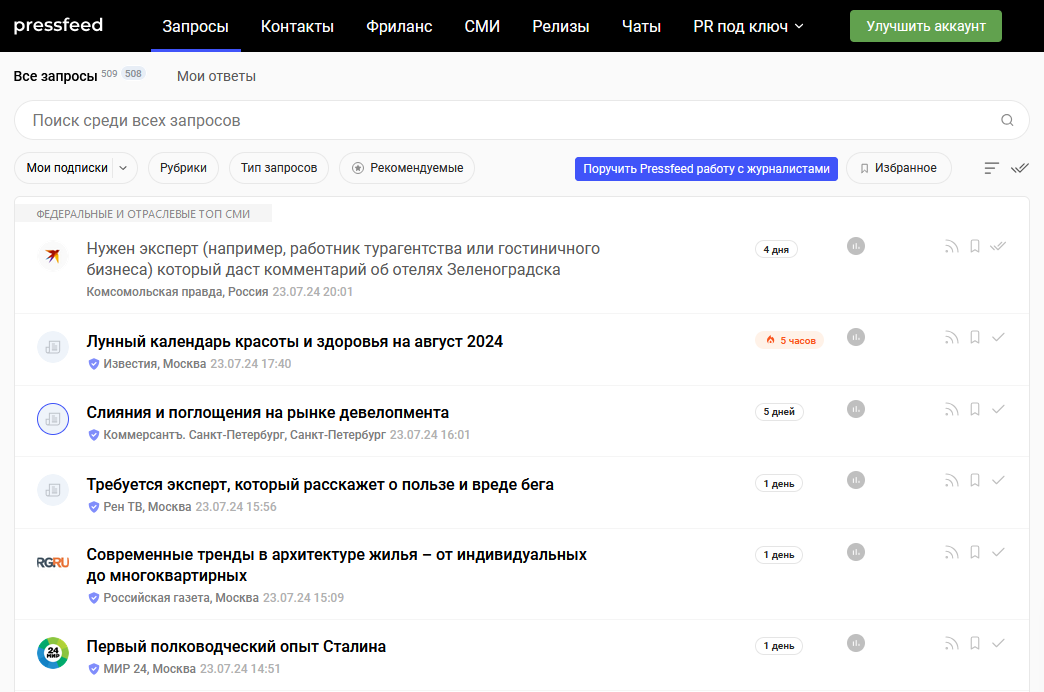
Task: Bookmark the Зеленоградск hotels request
Action: 975,246
